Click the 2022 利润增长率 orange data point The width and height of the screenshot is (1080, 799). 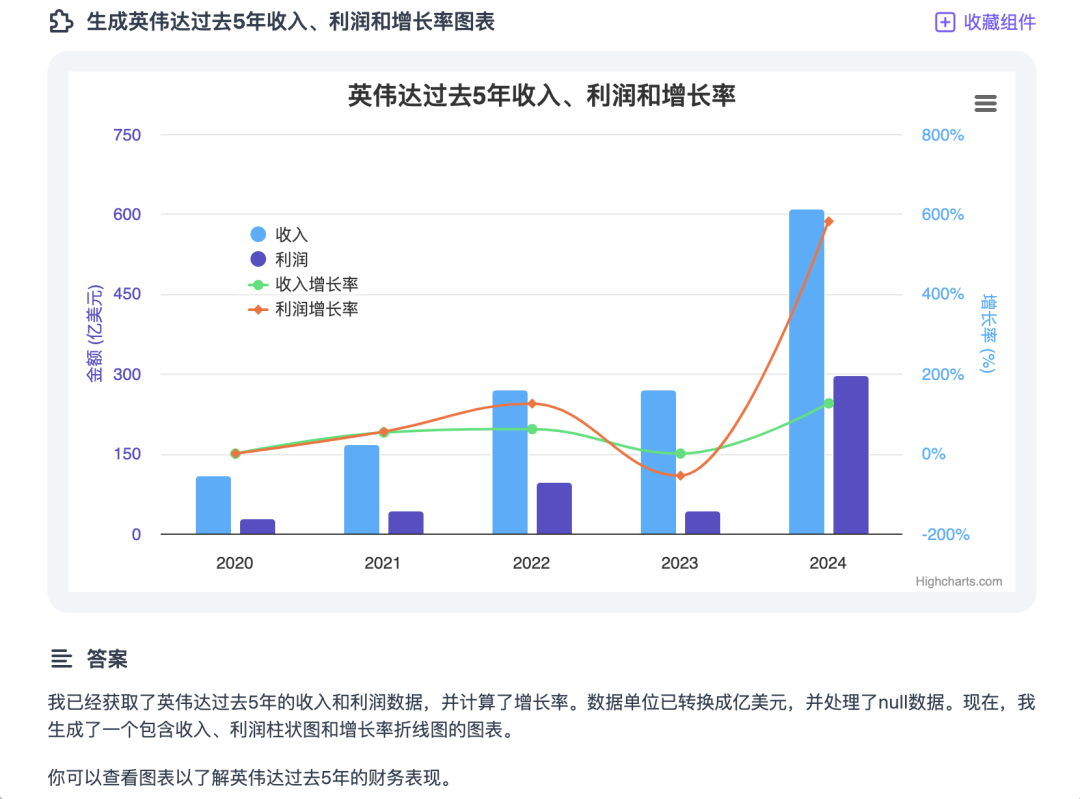pos(532,404)
